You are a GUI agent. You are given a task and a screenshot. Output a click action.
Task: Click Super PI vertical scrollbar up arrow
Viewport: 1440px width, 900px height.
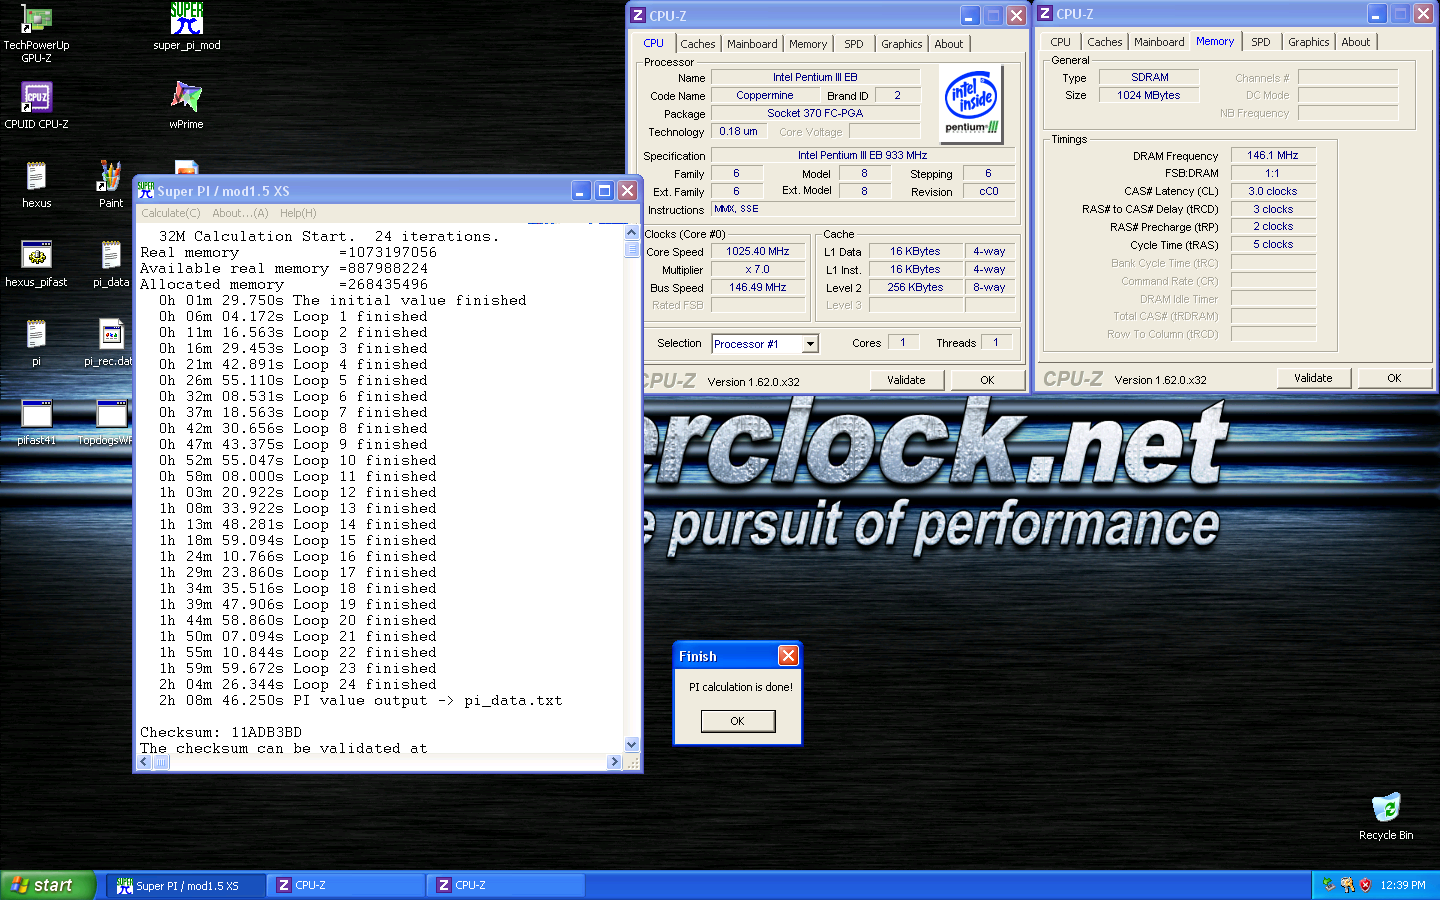click(x=631, y=232)
